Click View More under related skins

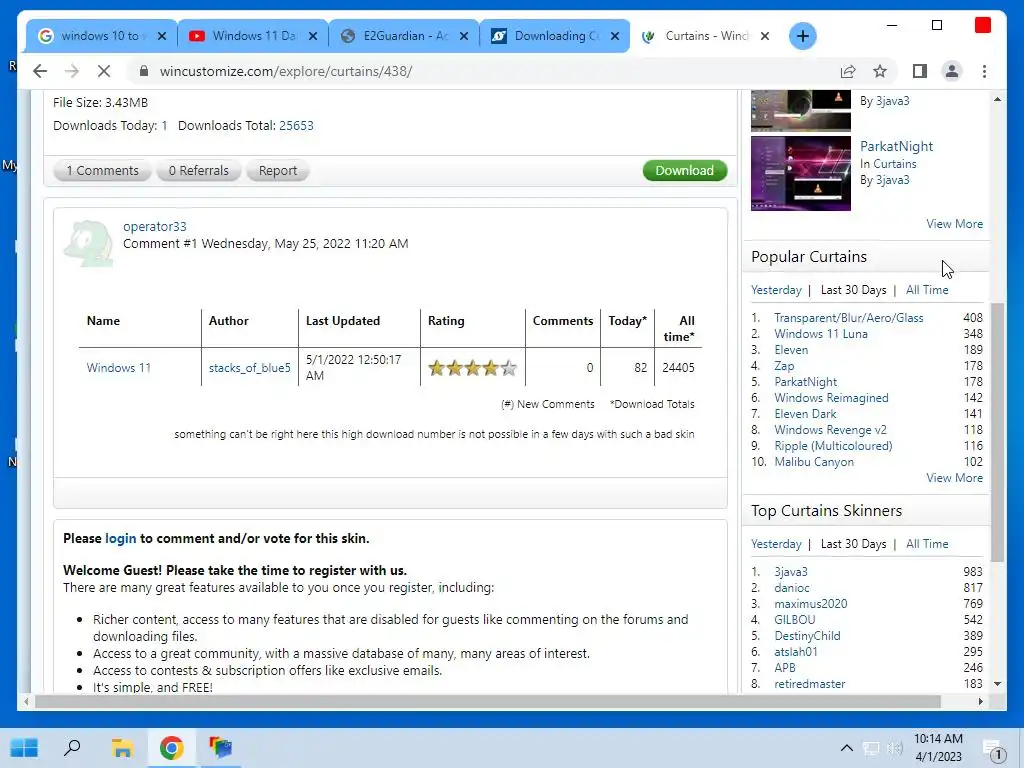tap(954, 224)
